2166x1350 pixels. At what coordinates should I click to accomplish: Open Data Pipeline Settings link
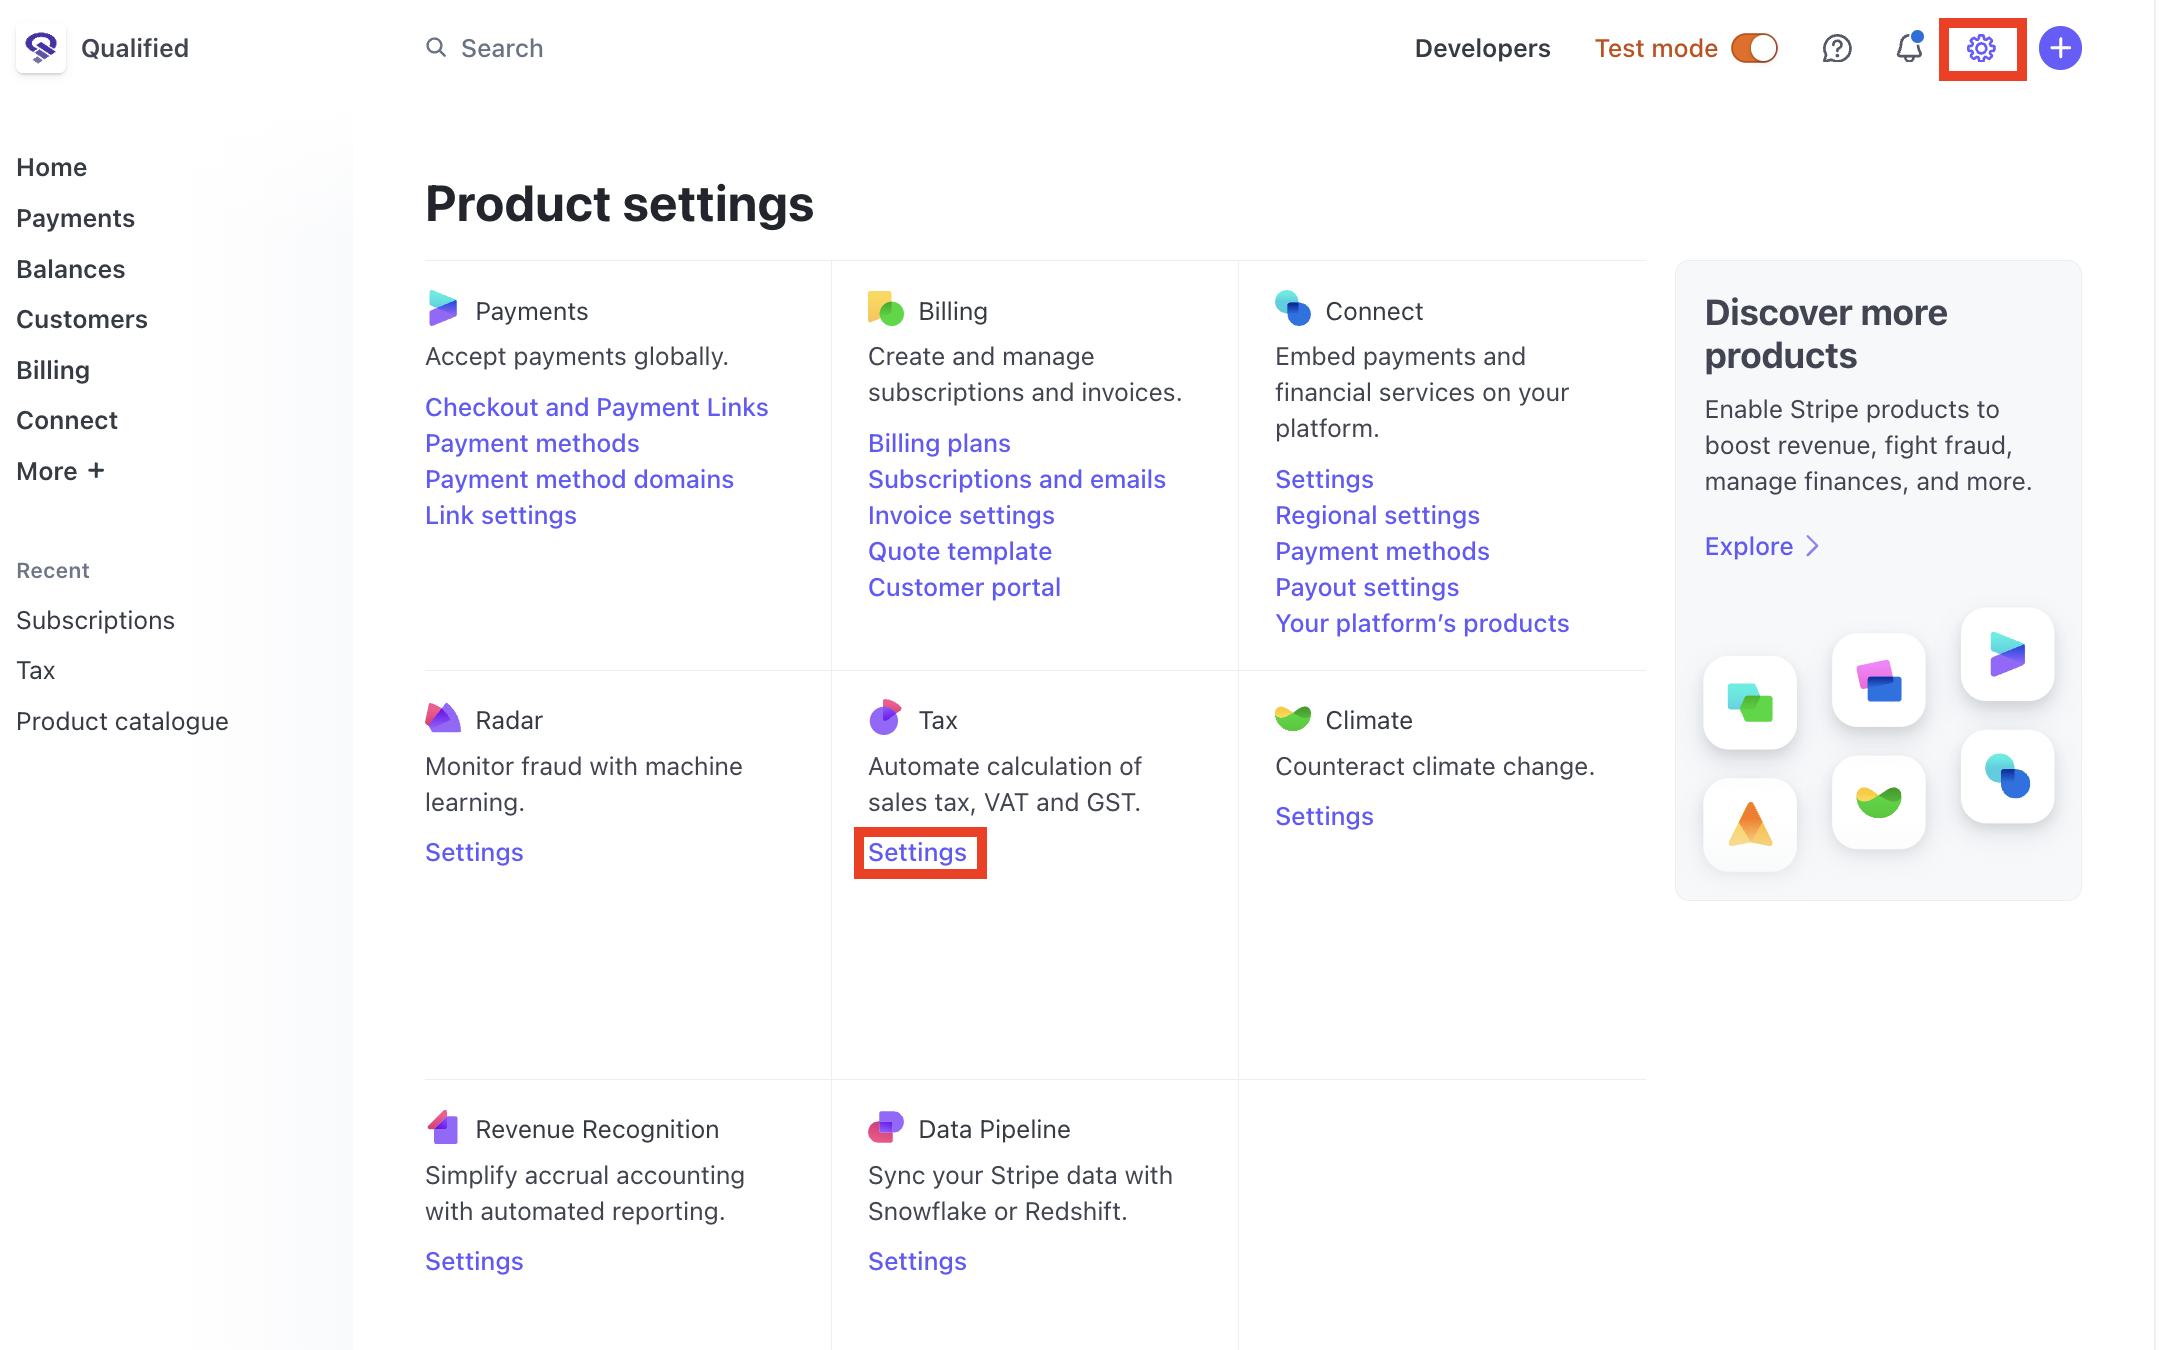click(x=917, y=1261)
